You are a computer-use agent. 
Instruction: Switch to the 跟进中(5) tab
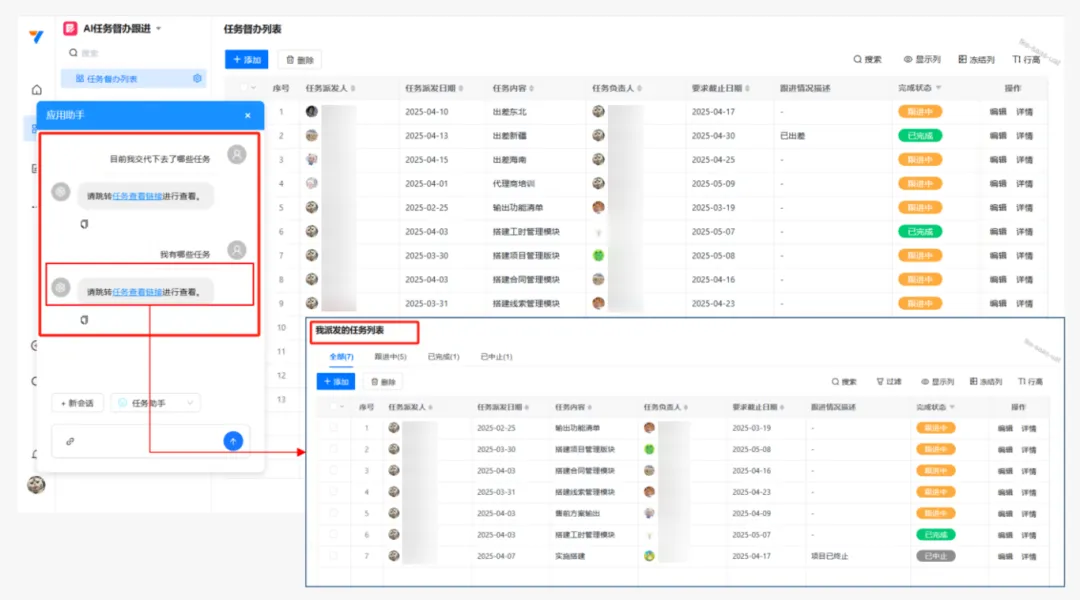[x=390, y=356]
